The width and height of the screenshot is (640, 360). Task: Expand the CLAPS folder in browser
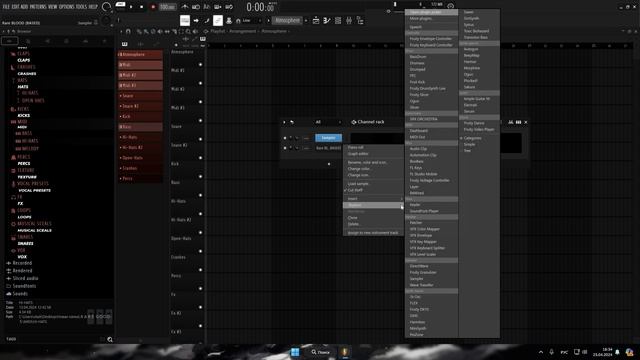click(23, 53)
